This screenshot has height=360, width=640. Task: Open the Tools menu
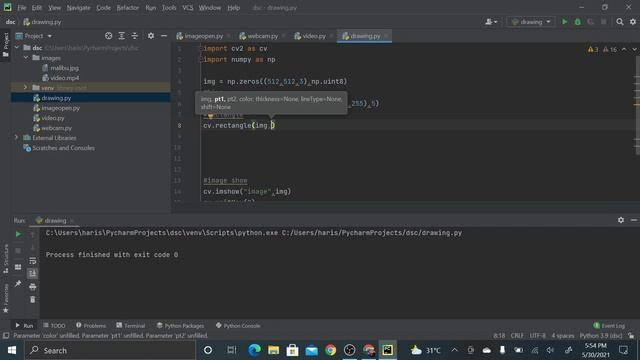[169, 8]
